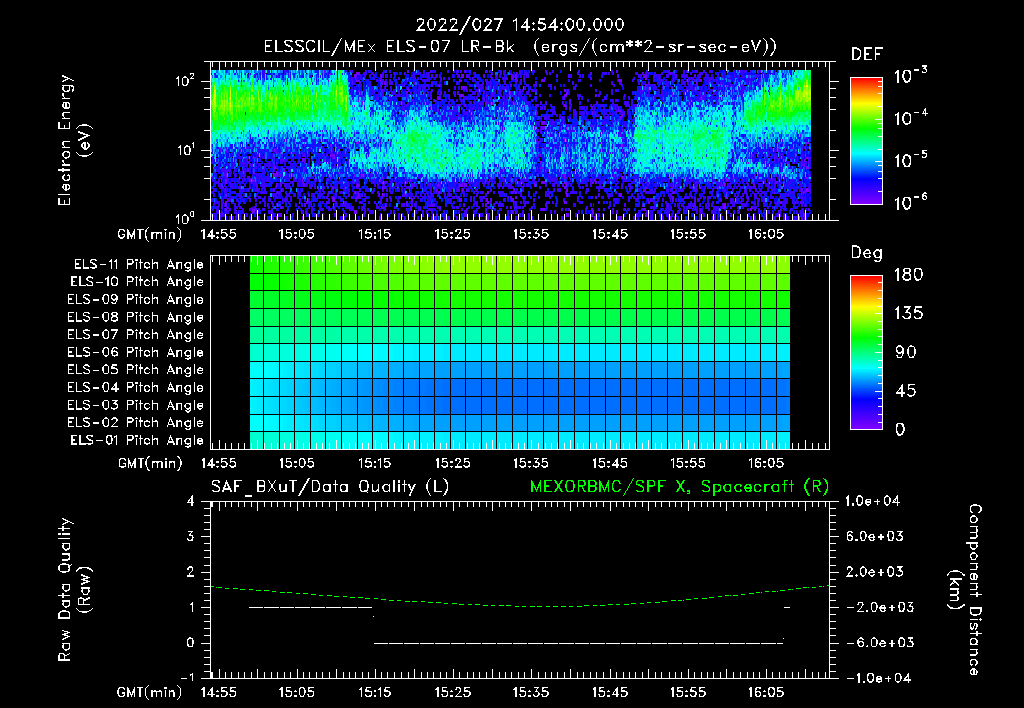Viewport: 1024px width, 708px height.
Task: Select the ELS-11 Pitch Angle row label
Action: 138,265
